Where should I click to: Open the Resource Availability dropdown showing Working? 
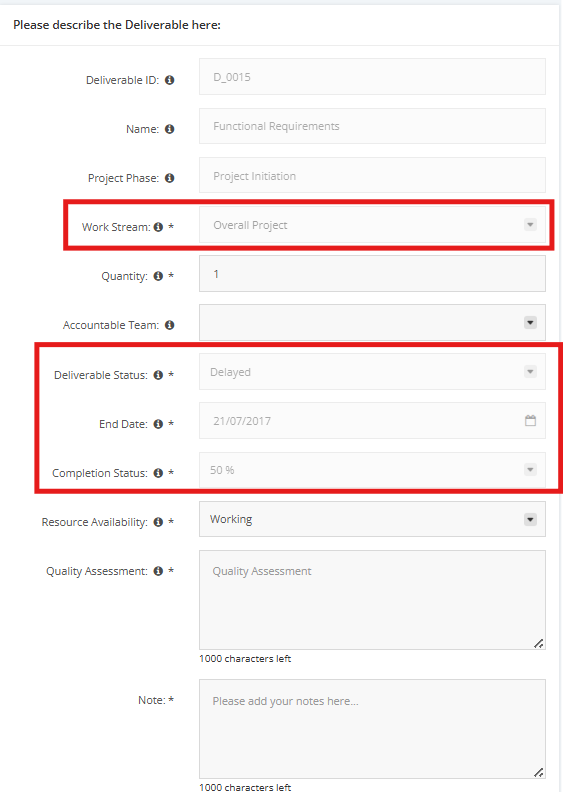point(372,519)
